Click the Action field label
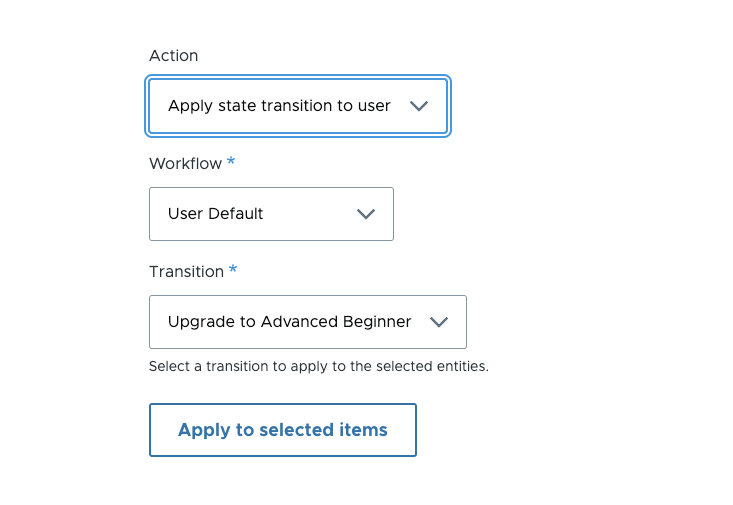This screenshot has width=733, height=505. click(173, 56)
